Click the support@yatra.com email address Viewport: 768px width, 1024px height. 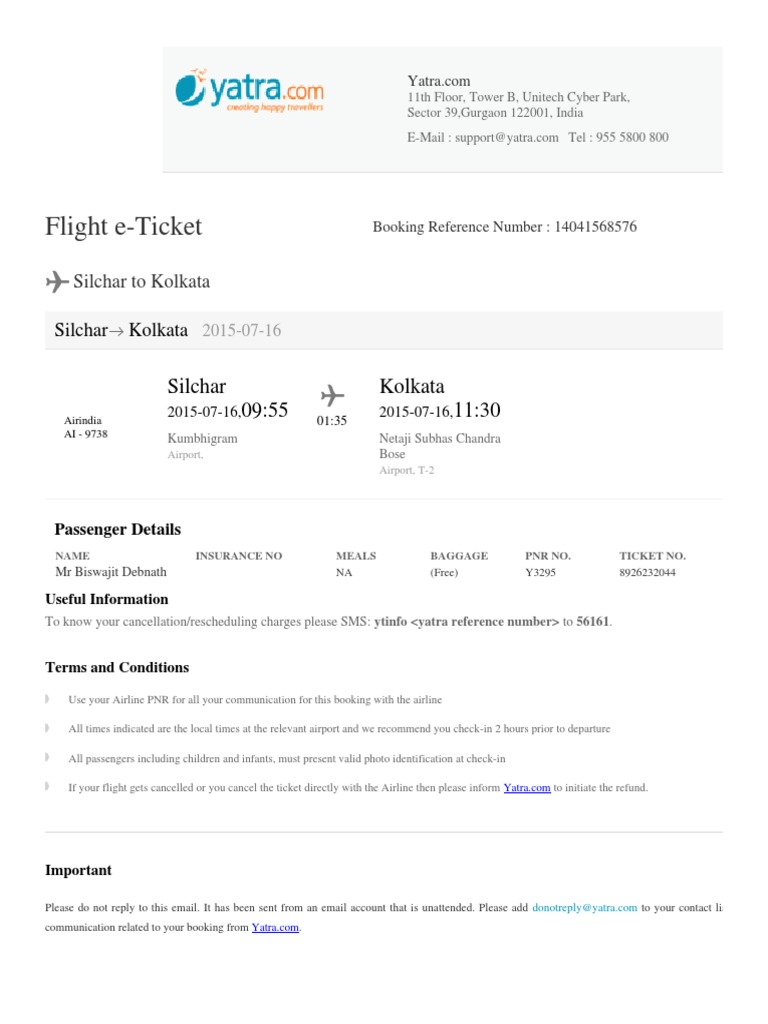tap(506, 138)
